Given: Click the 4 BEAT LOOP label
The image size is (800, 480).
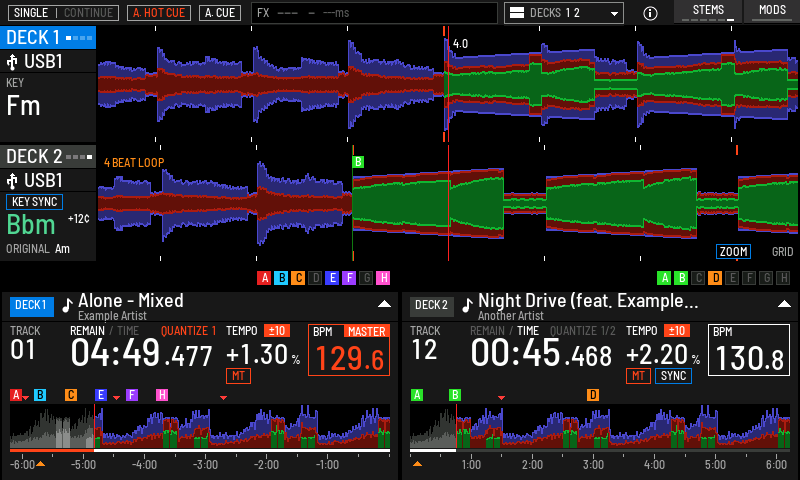Looking at the screenshot, I should click(x=134, y=163).
